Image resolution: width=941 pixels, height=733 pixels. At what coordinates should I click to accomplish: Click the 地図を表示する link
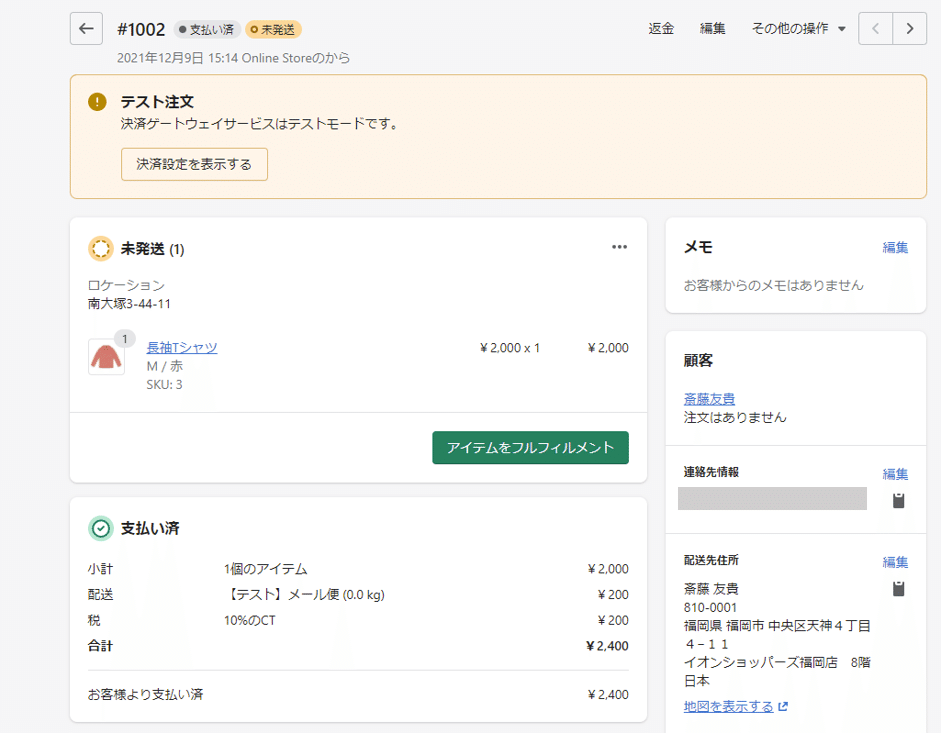(x=730, y=705)
